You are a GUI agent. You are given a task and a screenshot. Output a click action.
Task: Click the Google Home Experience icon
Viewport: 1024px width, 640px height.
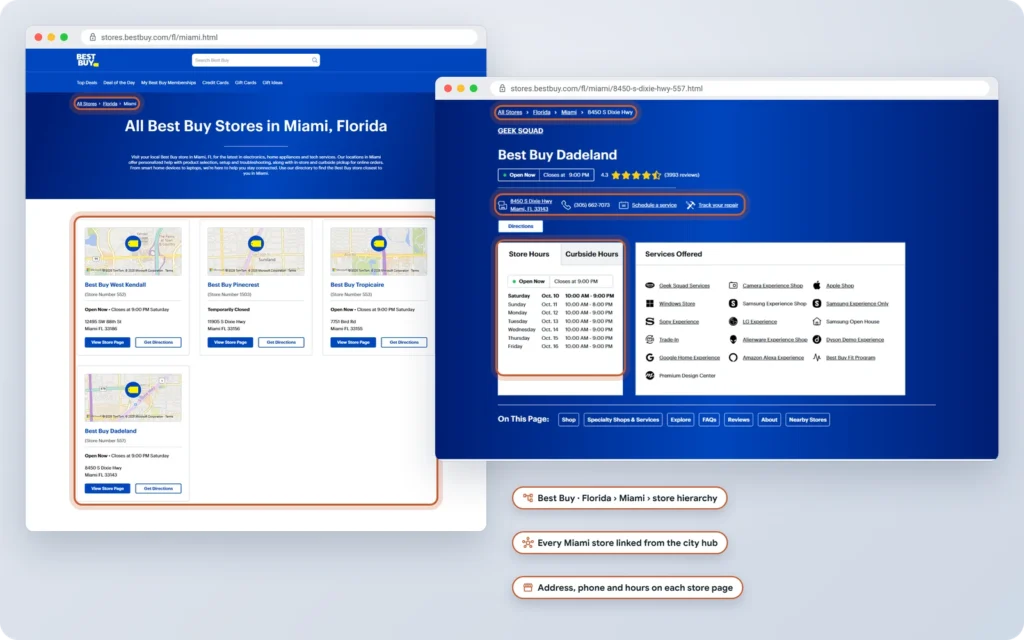649,358
